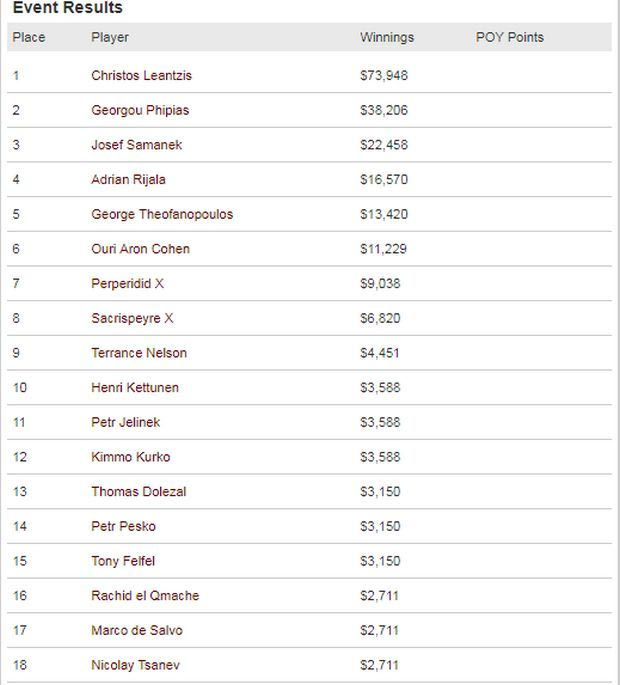
Task: Open Henri Kettunen's player link
Action: 135,388
